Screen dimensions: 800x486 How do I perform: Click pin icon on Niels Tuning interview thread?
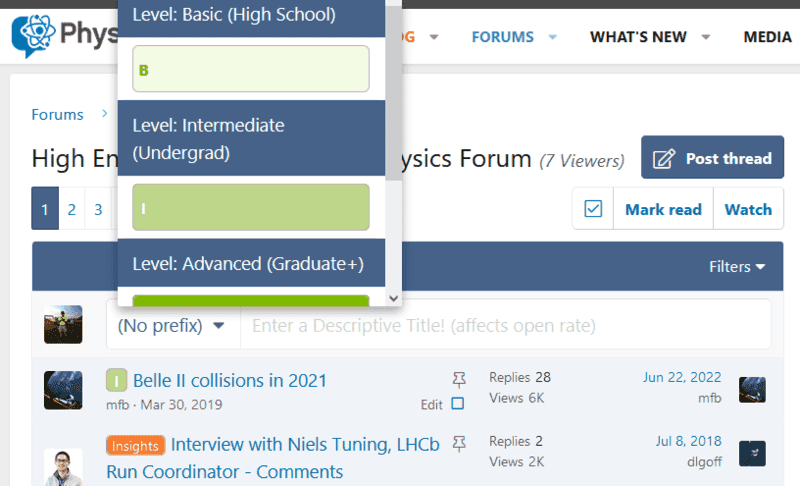pos(459,442)
